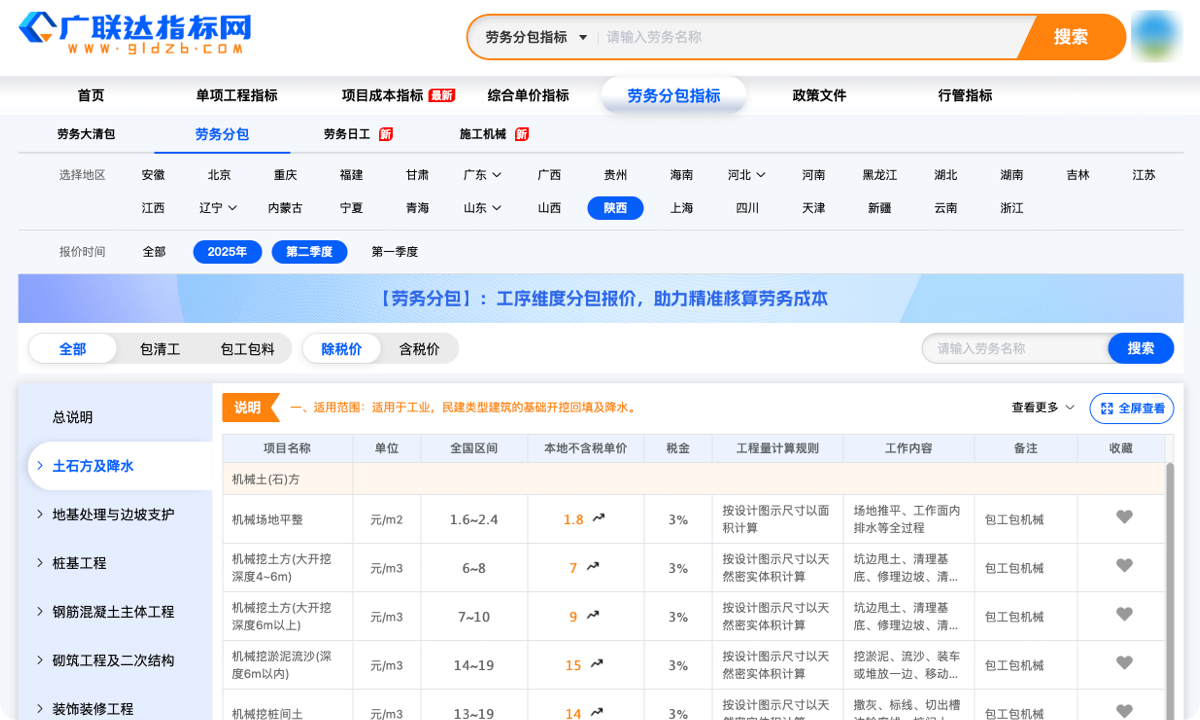This screenshot has width=1200, height=720.
Task: Go to the 综合单价指标 nav tab
Action: click(x=528, y=96)
